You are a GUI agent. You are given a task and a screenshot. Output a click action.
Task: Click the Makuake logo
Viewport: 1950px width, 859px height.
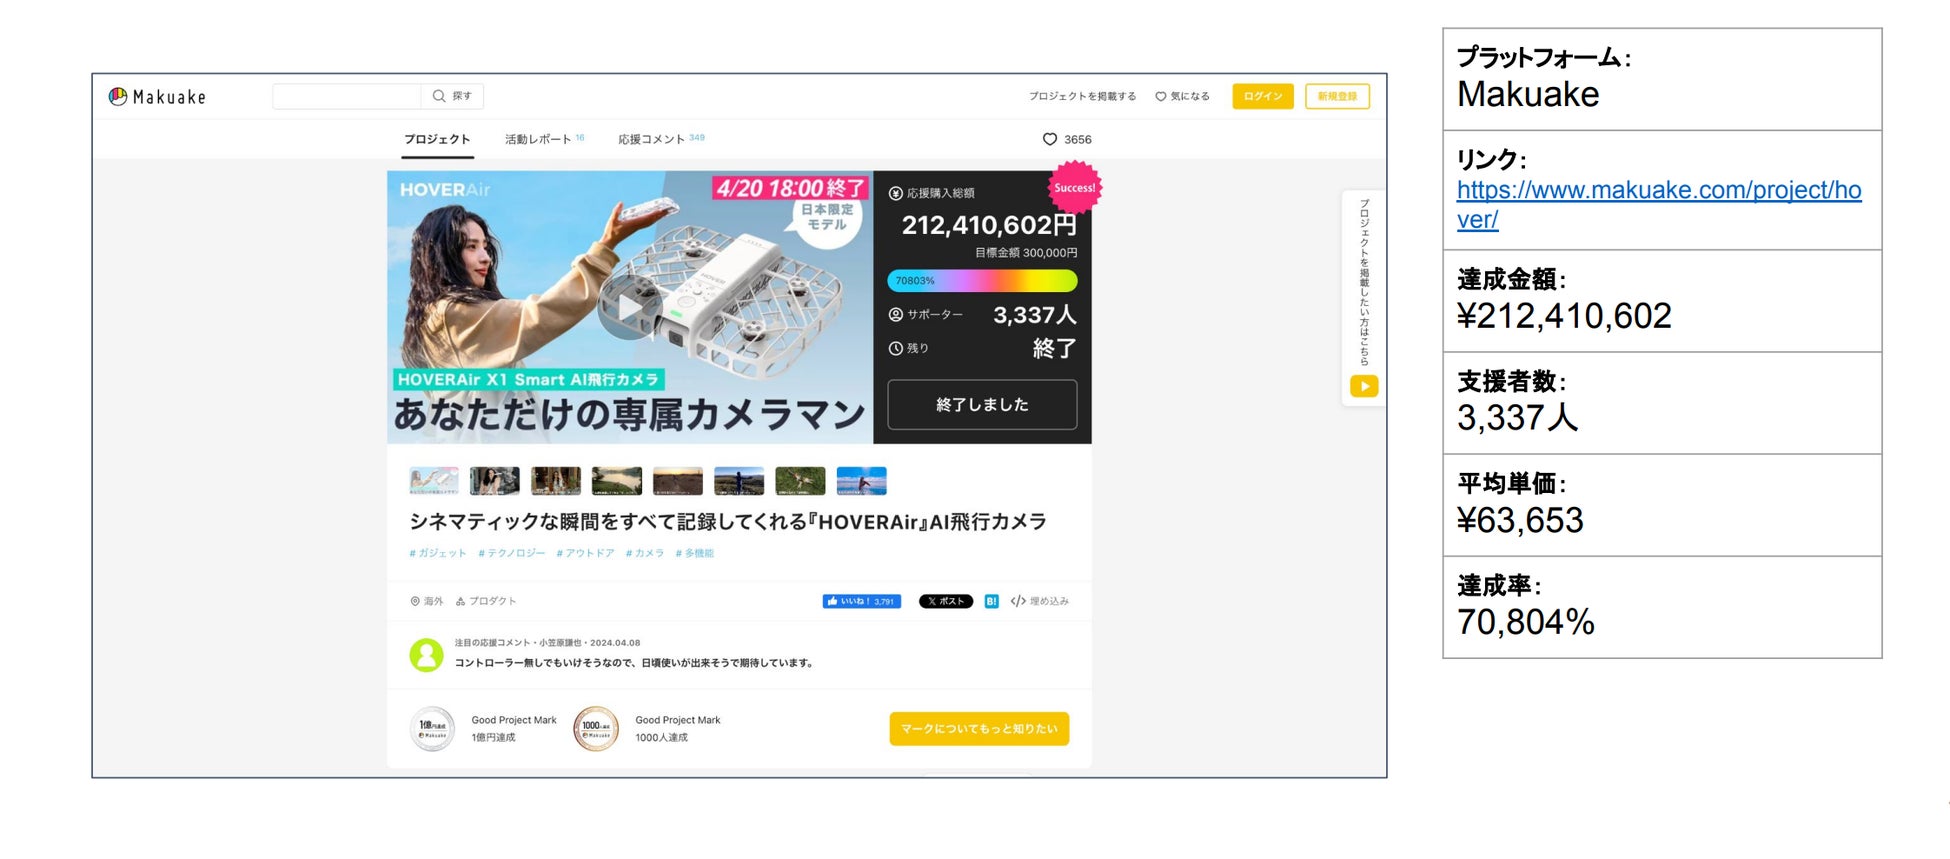(x=157, y=96)
